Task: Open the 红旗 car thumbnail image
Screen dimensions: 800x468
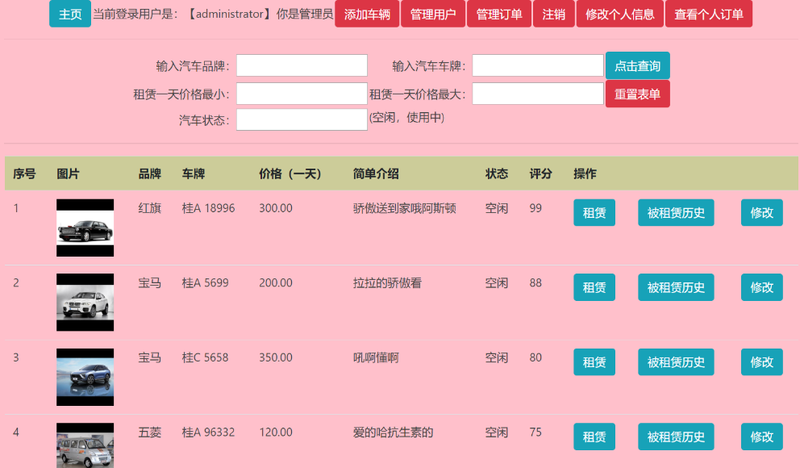Action: (85, 228)
